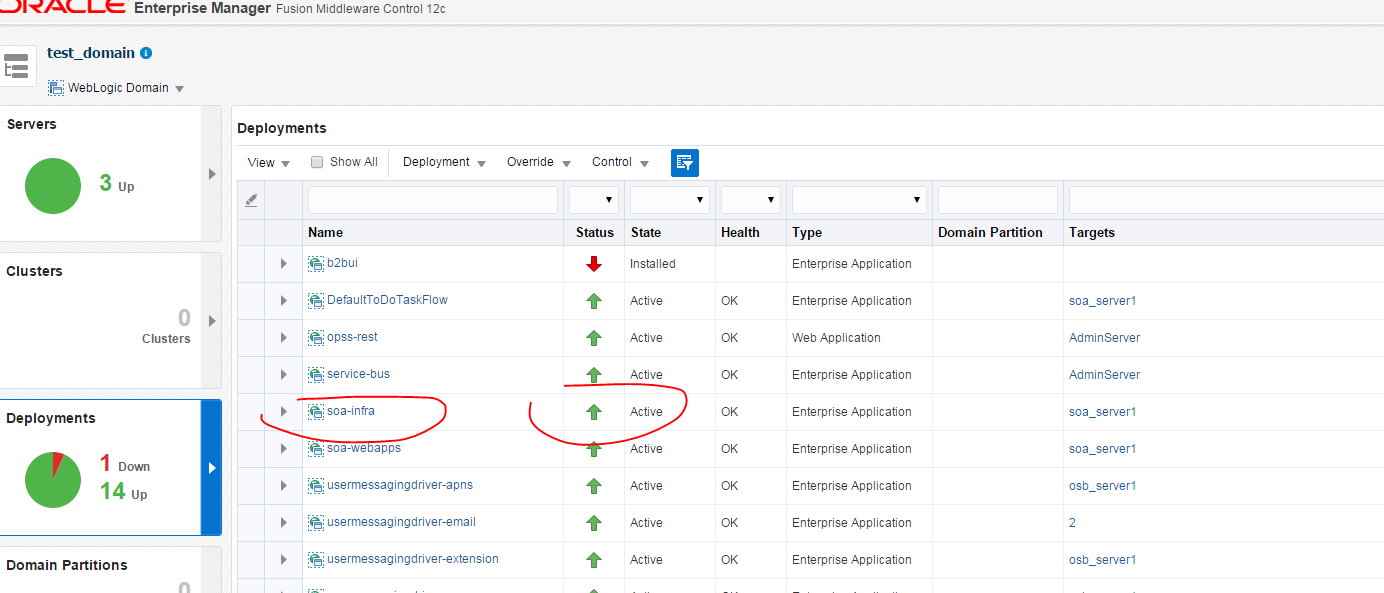Open the State filter dropdown
1384x593 pixels.
tap(670, 200)
